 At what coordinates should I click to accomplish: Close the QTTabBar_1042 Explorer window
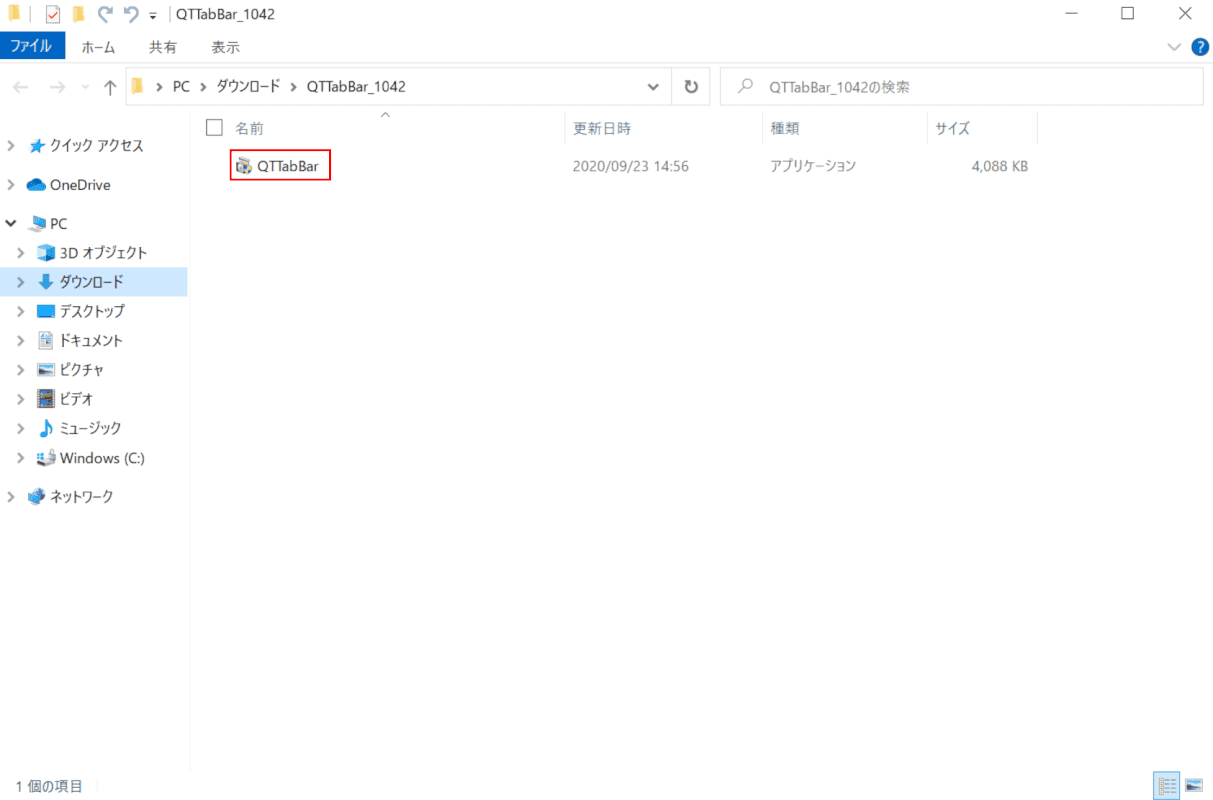1185,14
